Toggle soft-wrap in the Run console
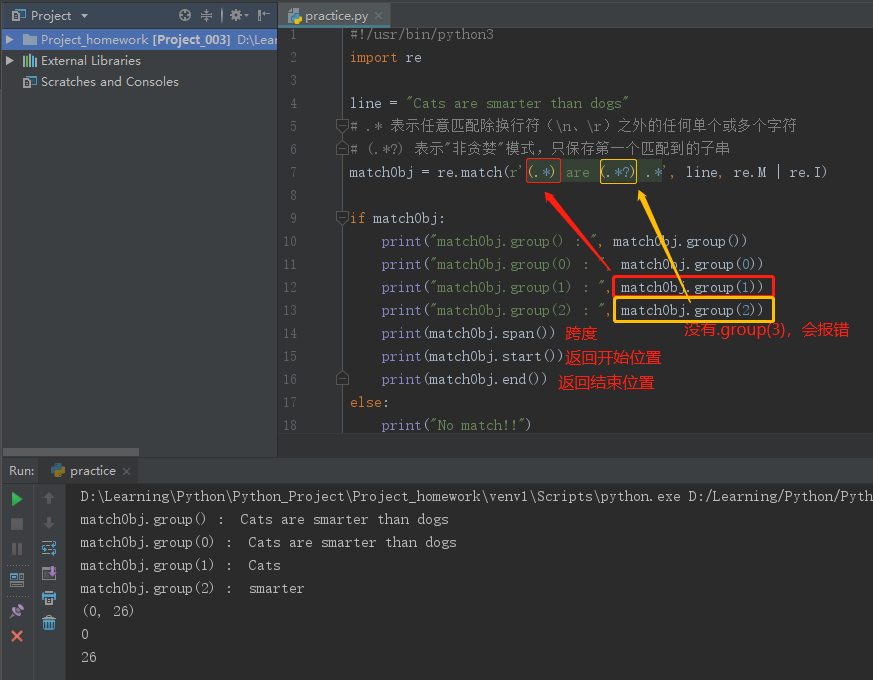The height and width of the screenshot is (680, 873). [x=49, y=547]
